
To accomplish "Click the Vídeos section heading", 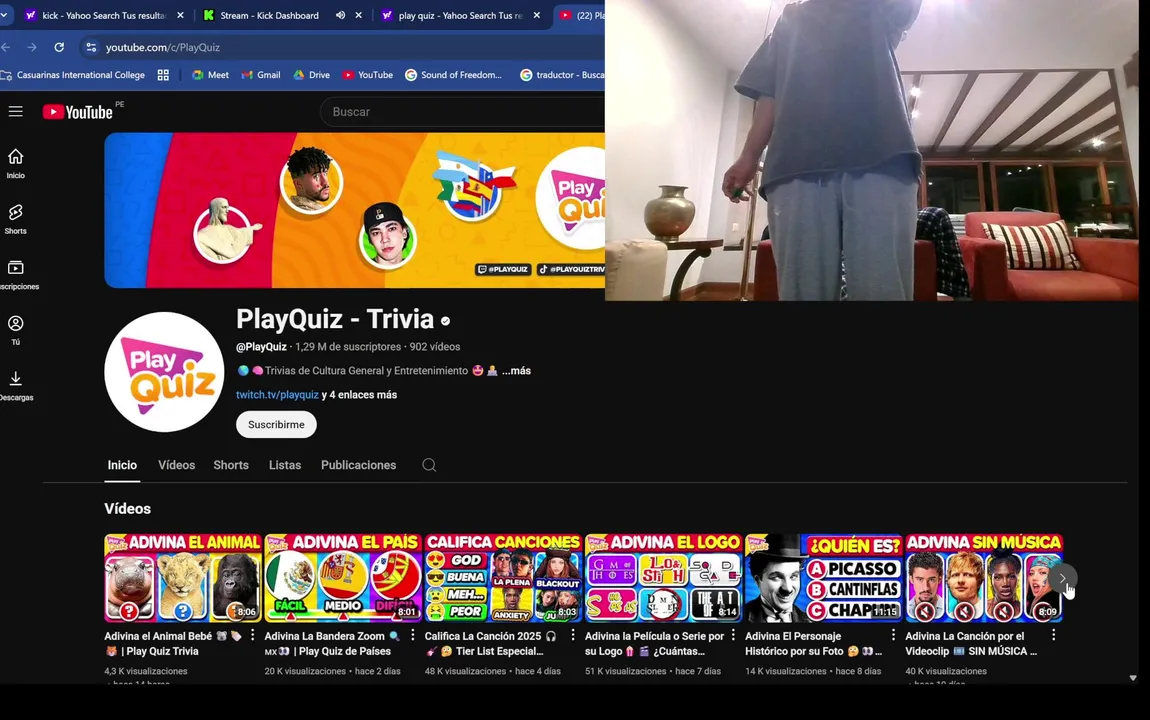I will point(128,509).
